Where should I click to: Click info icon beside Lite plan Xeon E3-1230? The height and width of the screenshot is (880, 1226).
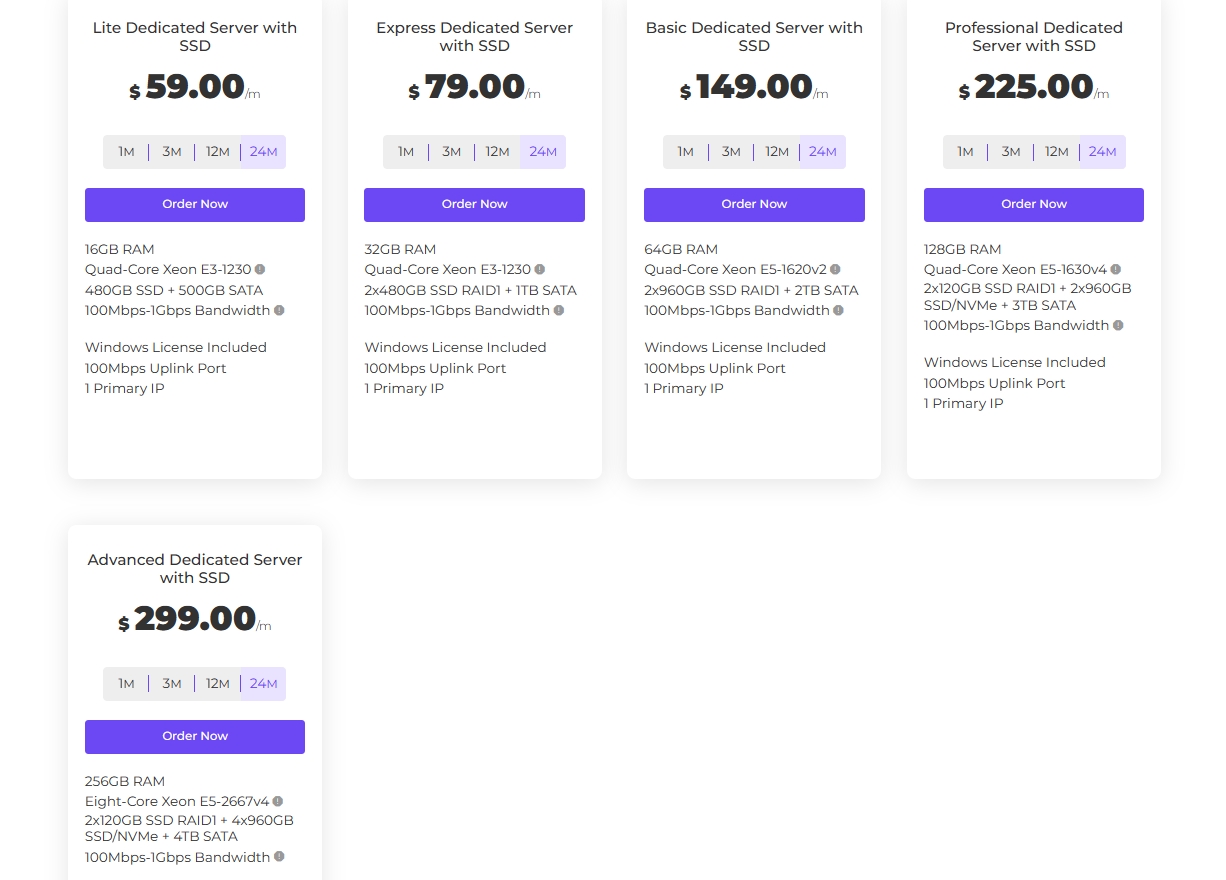(260, 269)
